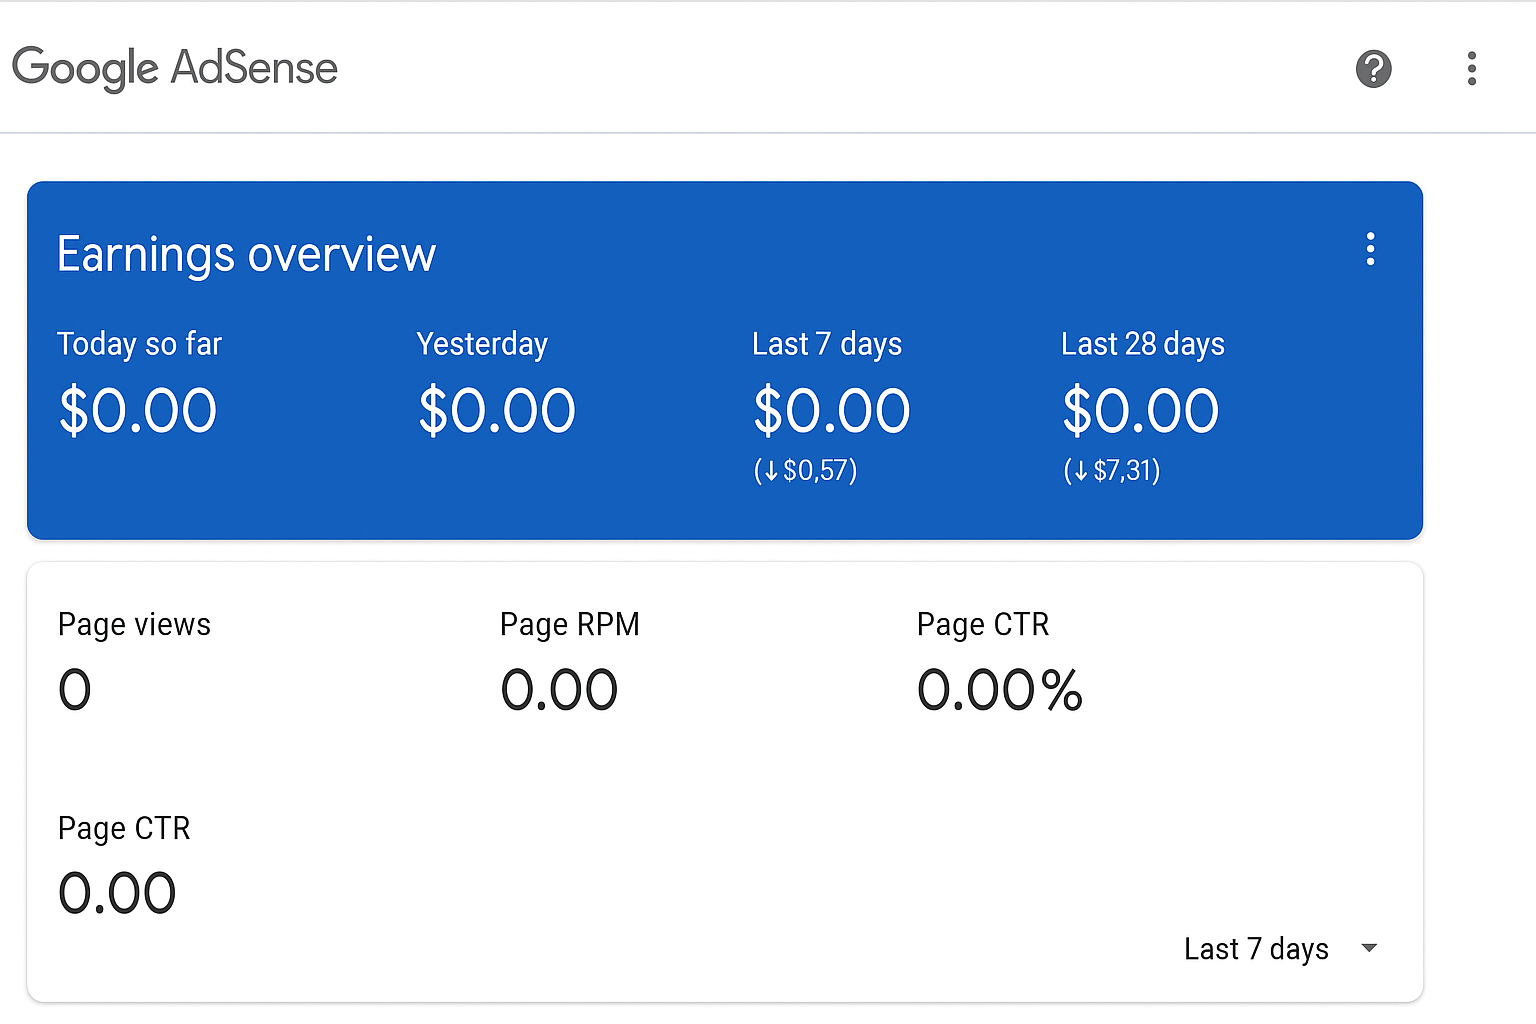The width and height of the screenshot is (1536, 1024).
Task: Open the top header three-dot menu
Action: tap(1471, 69)
